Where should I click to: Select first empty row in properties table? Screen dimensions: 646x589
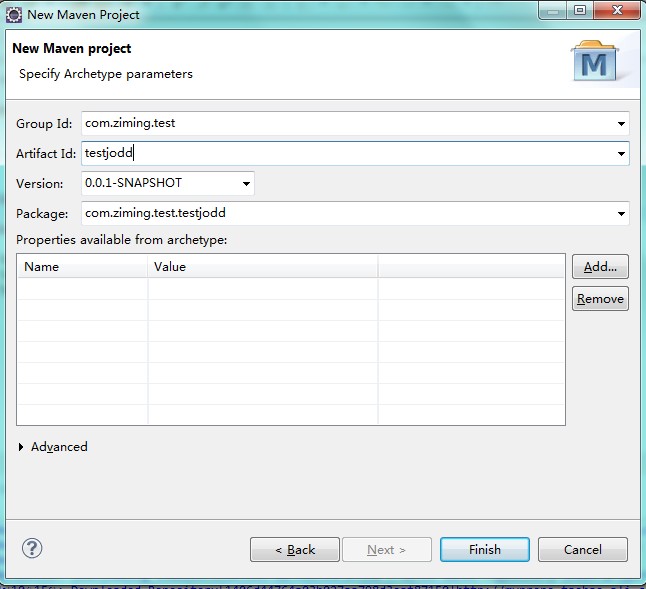(x=290, y=289)
